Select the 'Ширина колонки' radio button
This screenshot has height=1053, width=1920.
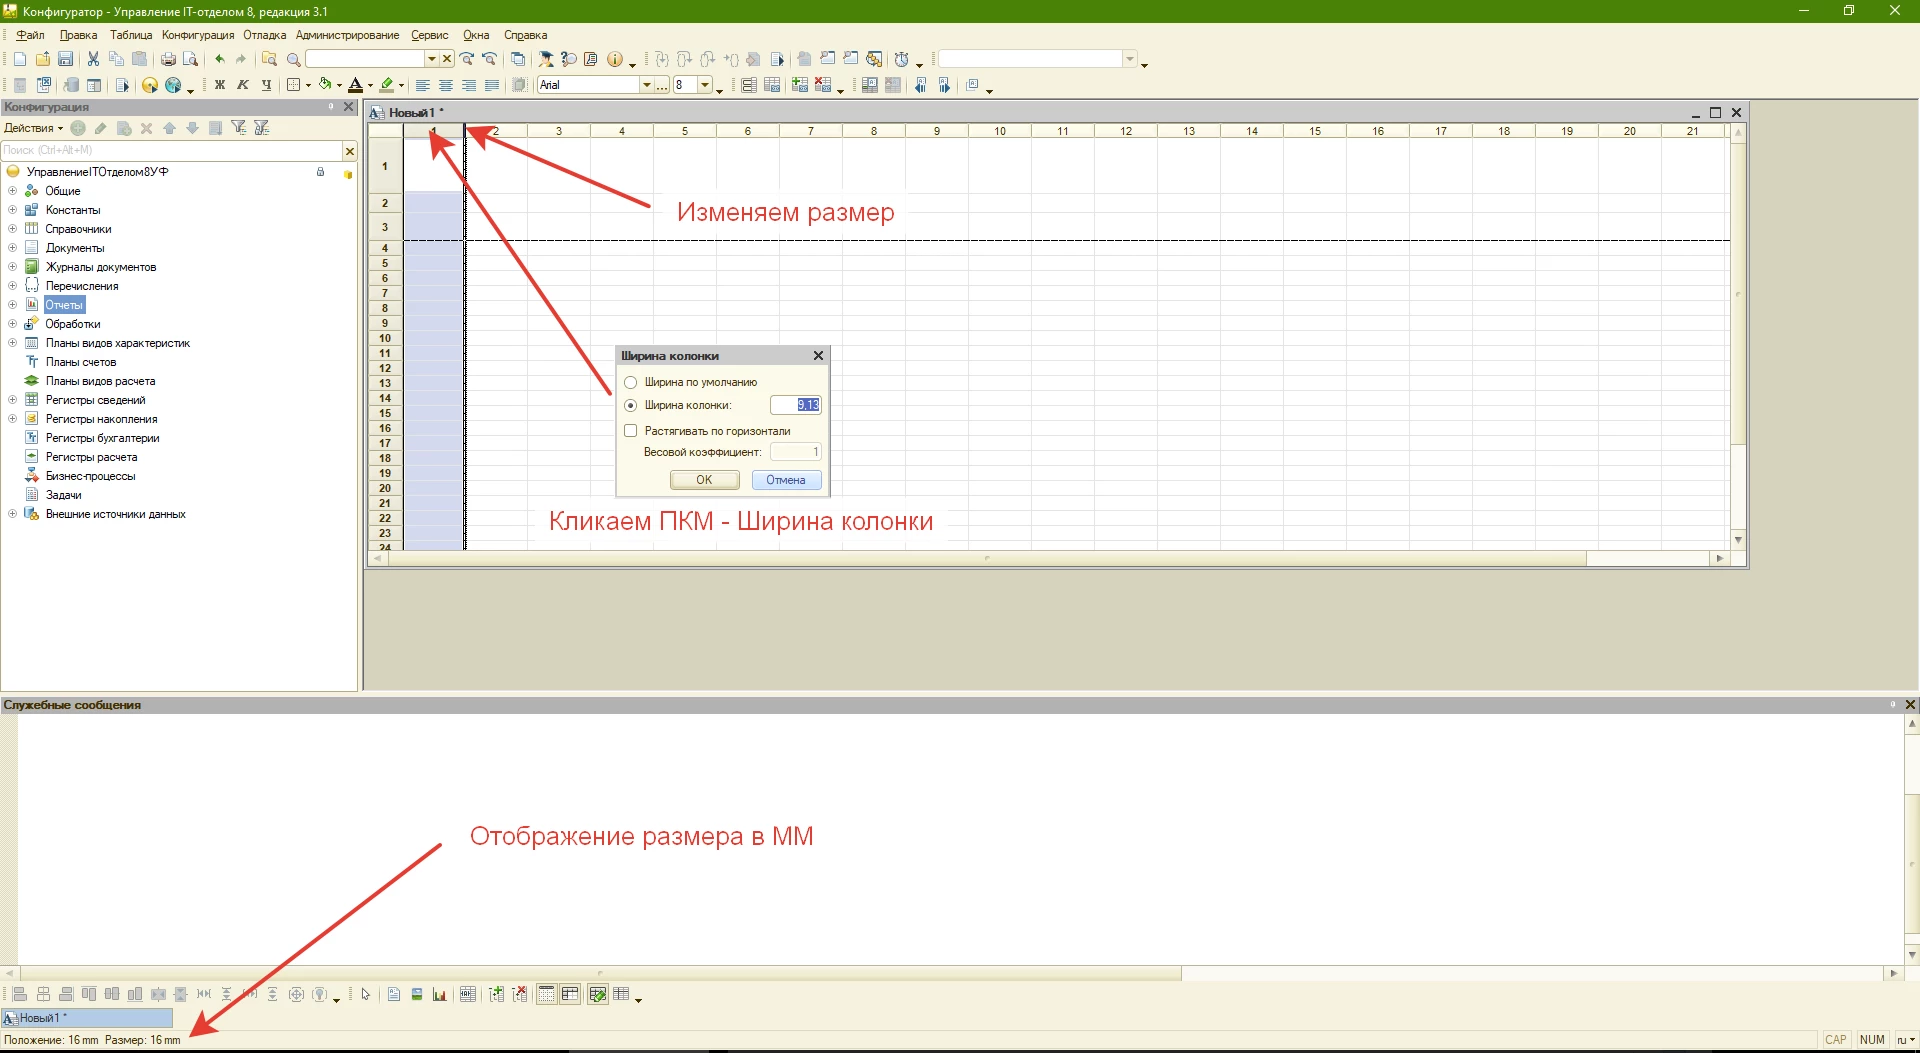click(x=631, y=405)
